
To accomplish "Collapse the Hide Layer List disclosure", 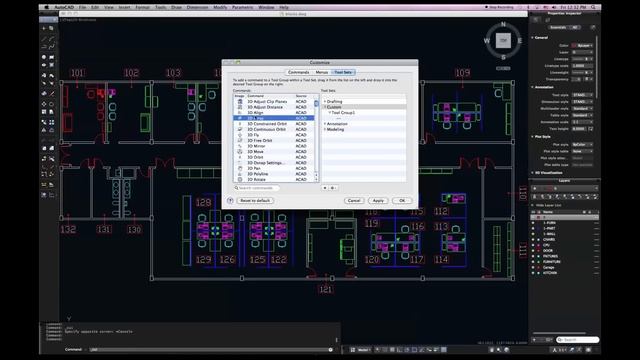I will [x=532, y=205].
